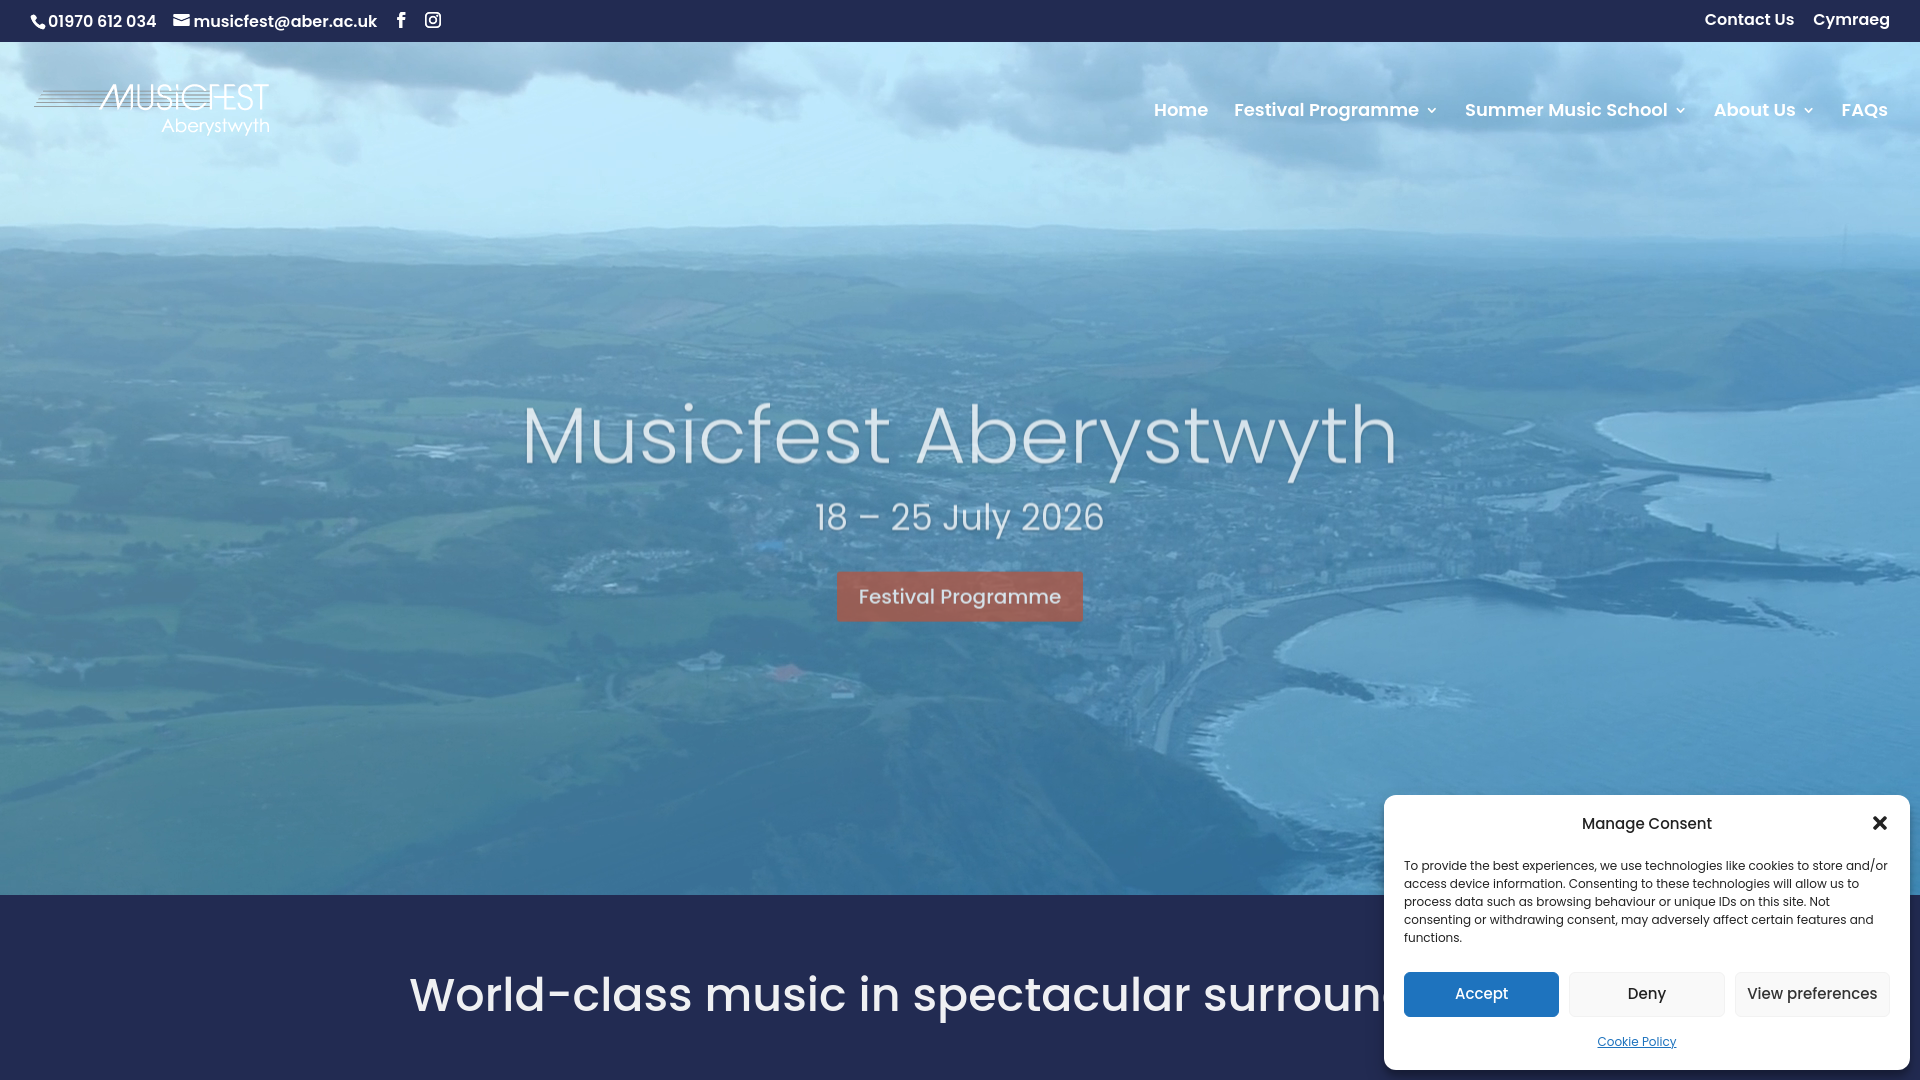Click the '18 – 25 July 2026' date text
This screenshot has width=1920, height=1080.
(x=960, y=518)
